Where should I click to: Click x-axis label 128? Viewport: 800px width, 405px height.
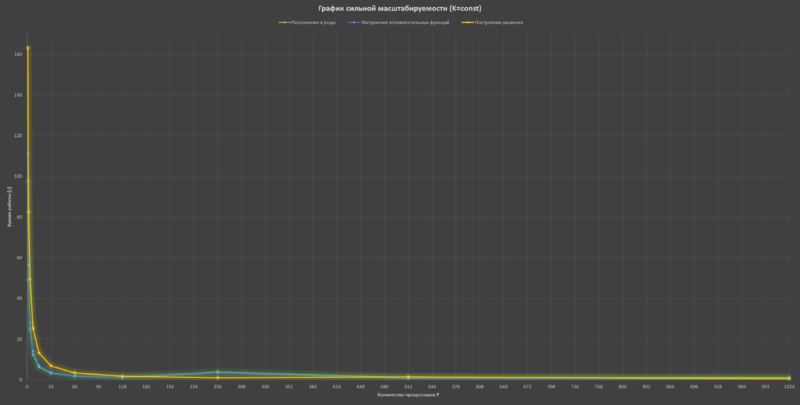[x=122, y=387]
